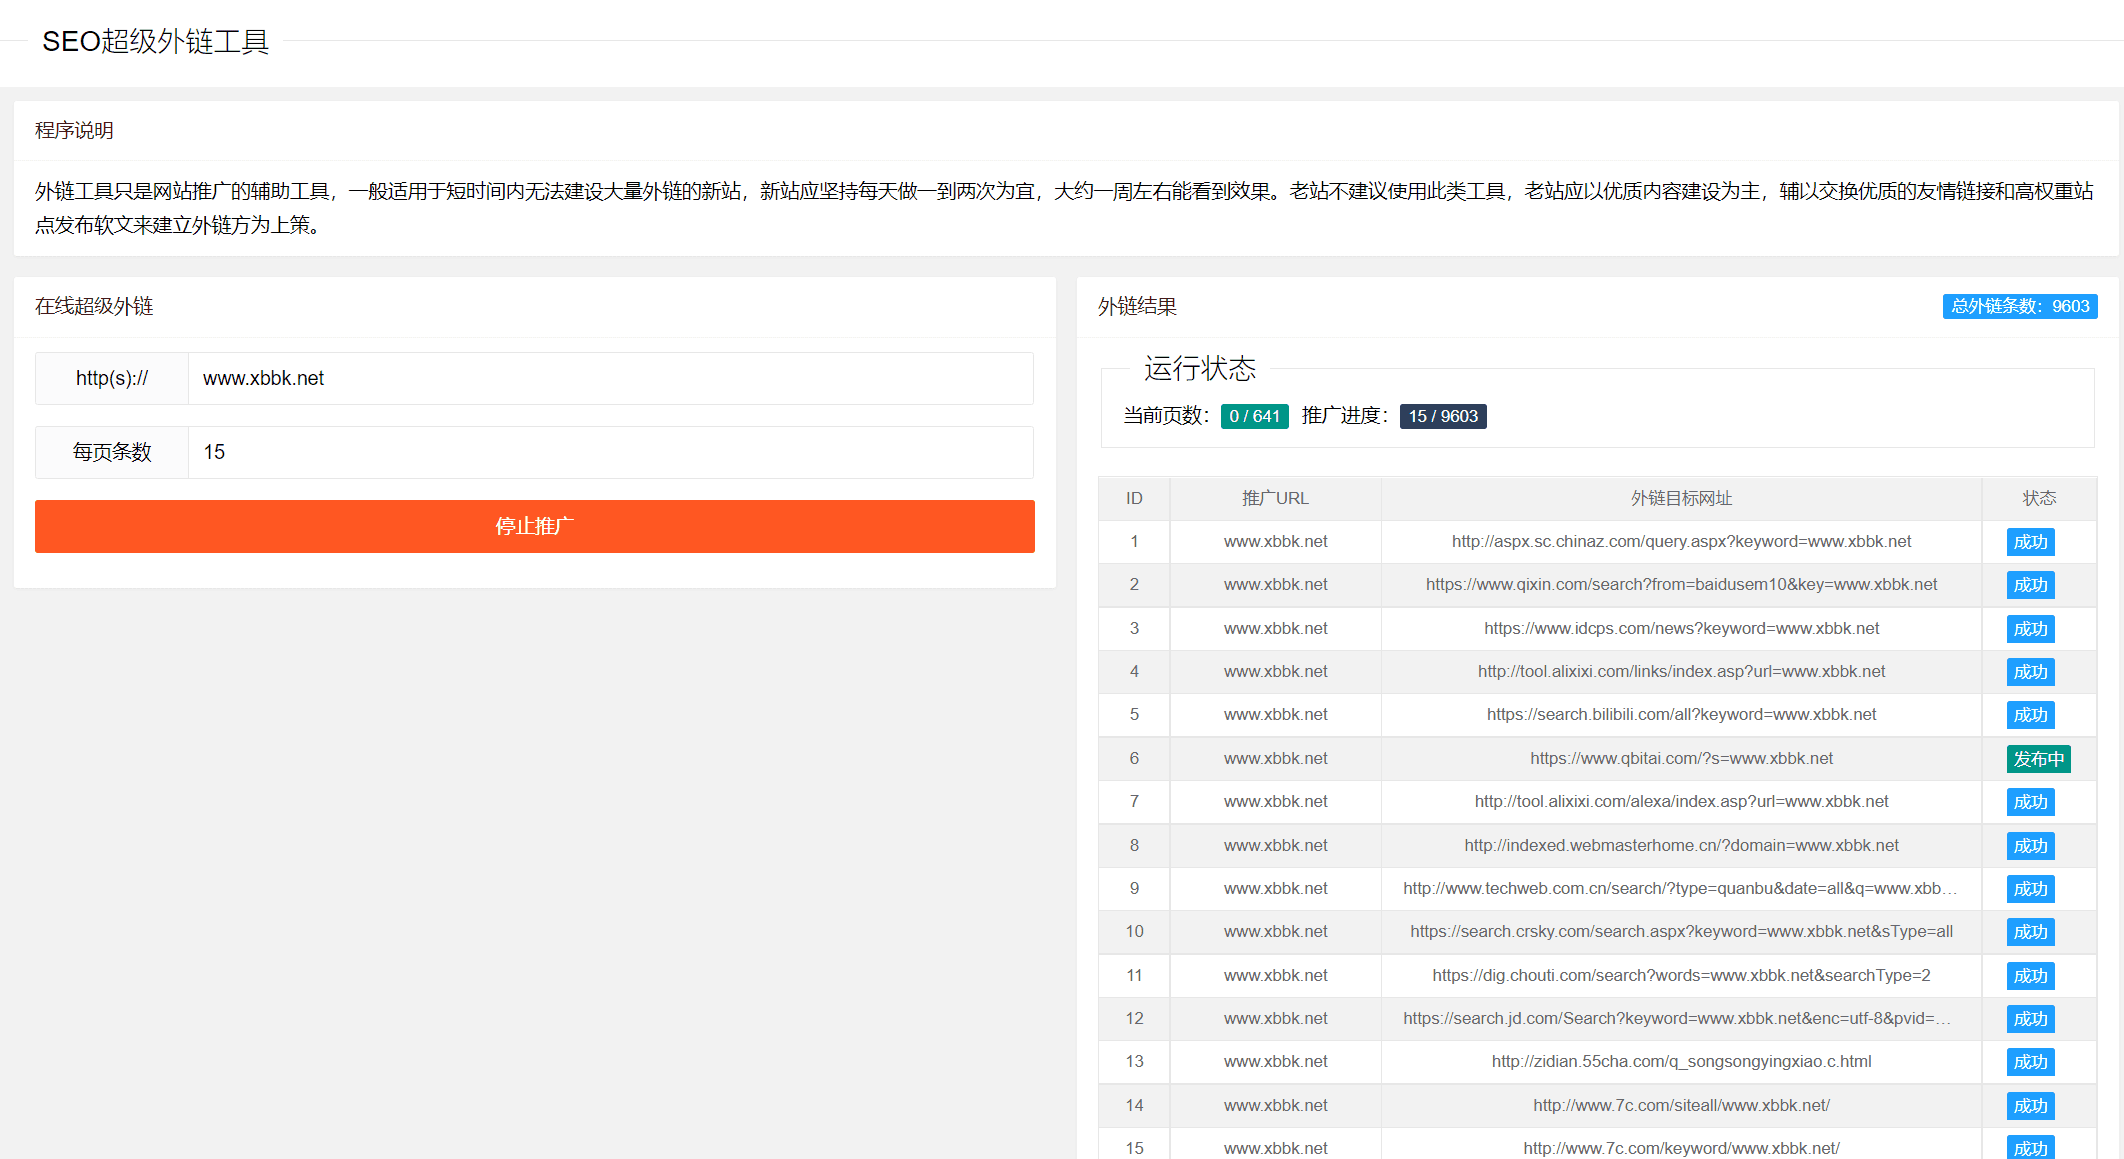Image resolution: width=2124 pixels, height=1159 pixels.
Task: Click the 15 / 9603 progress badge
Action: coord(1443,416)
